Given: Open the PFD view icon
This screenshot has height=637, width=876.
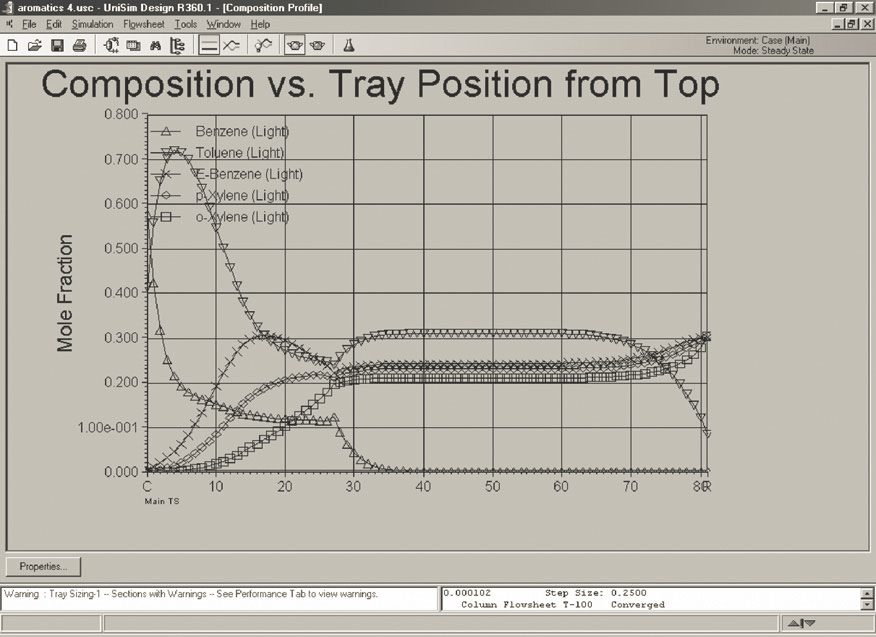Looking at the screenshot, I should coord(110,45).
